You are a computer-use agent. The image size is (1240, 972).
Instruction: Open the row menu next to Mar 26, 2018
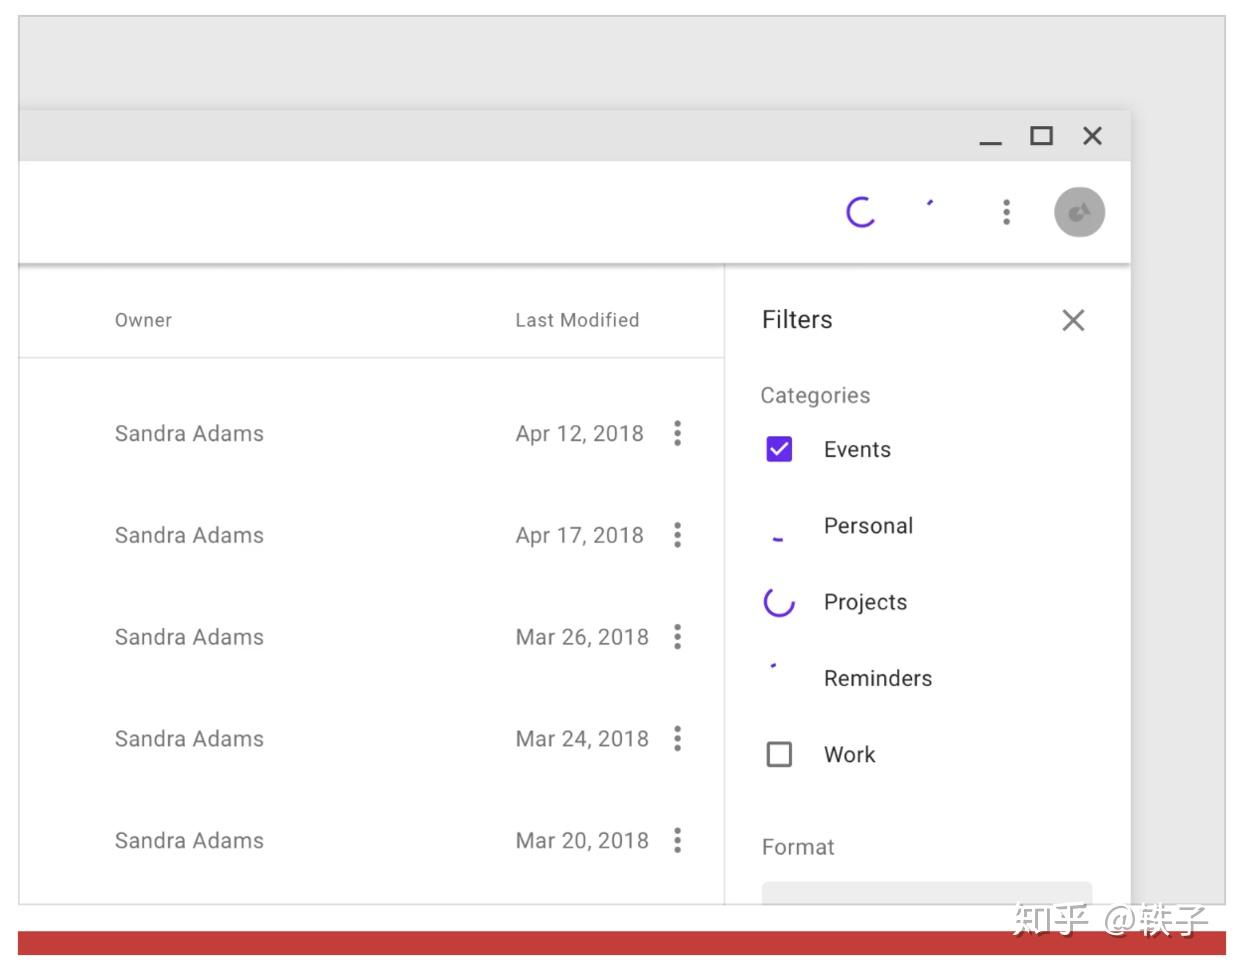tap(677, 637)
